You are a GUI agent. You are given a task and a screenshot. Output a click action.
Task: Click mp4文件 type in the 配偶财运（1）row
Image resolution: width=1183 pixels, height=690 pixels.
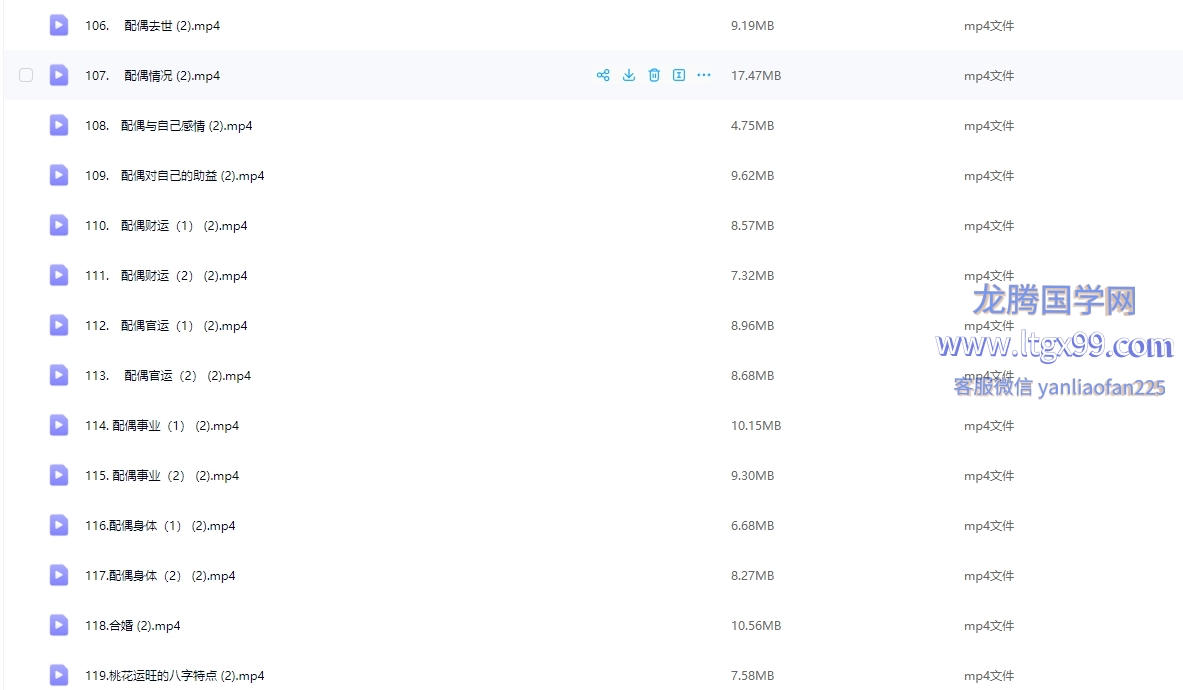point(989,225)
